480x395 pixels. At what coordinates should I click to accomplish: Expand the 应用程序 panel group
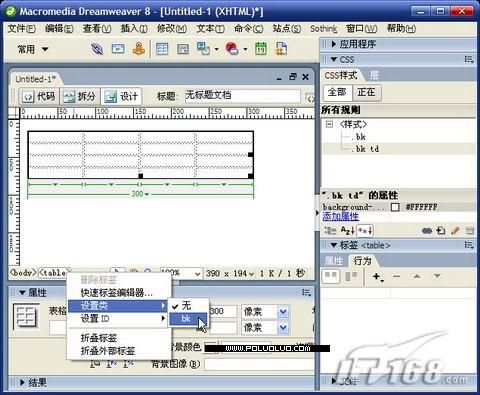[334, 44]
